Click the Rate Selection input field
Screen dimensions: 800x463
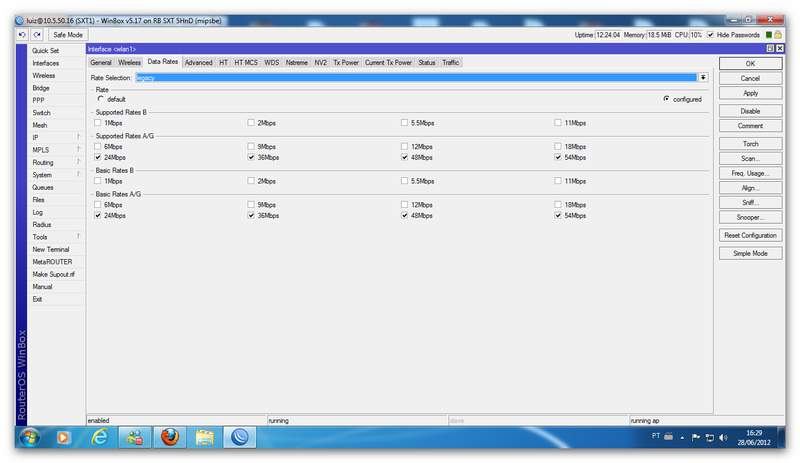click(x=416, y=78)
